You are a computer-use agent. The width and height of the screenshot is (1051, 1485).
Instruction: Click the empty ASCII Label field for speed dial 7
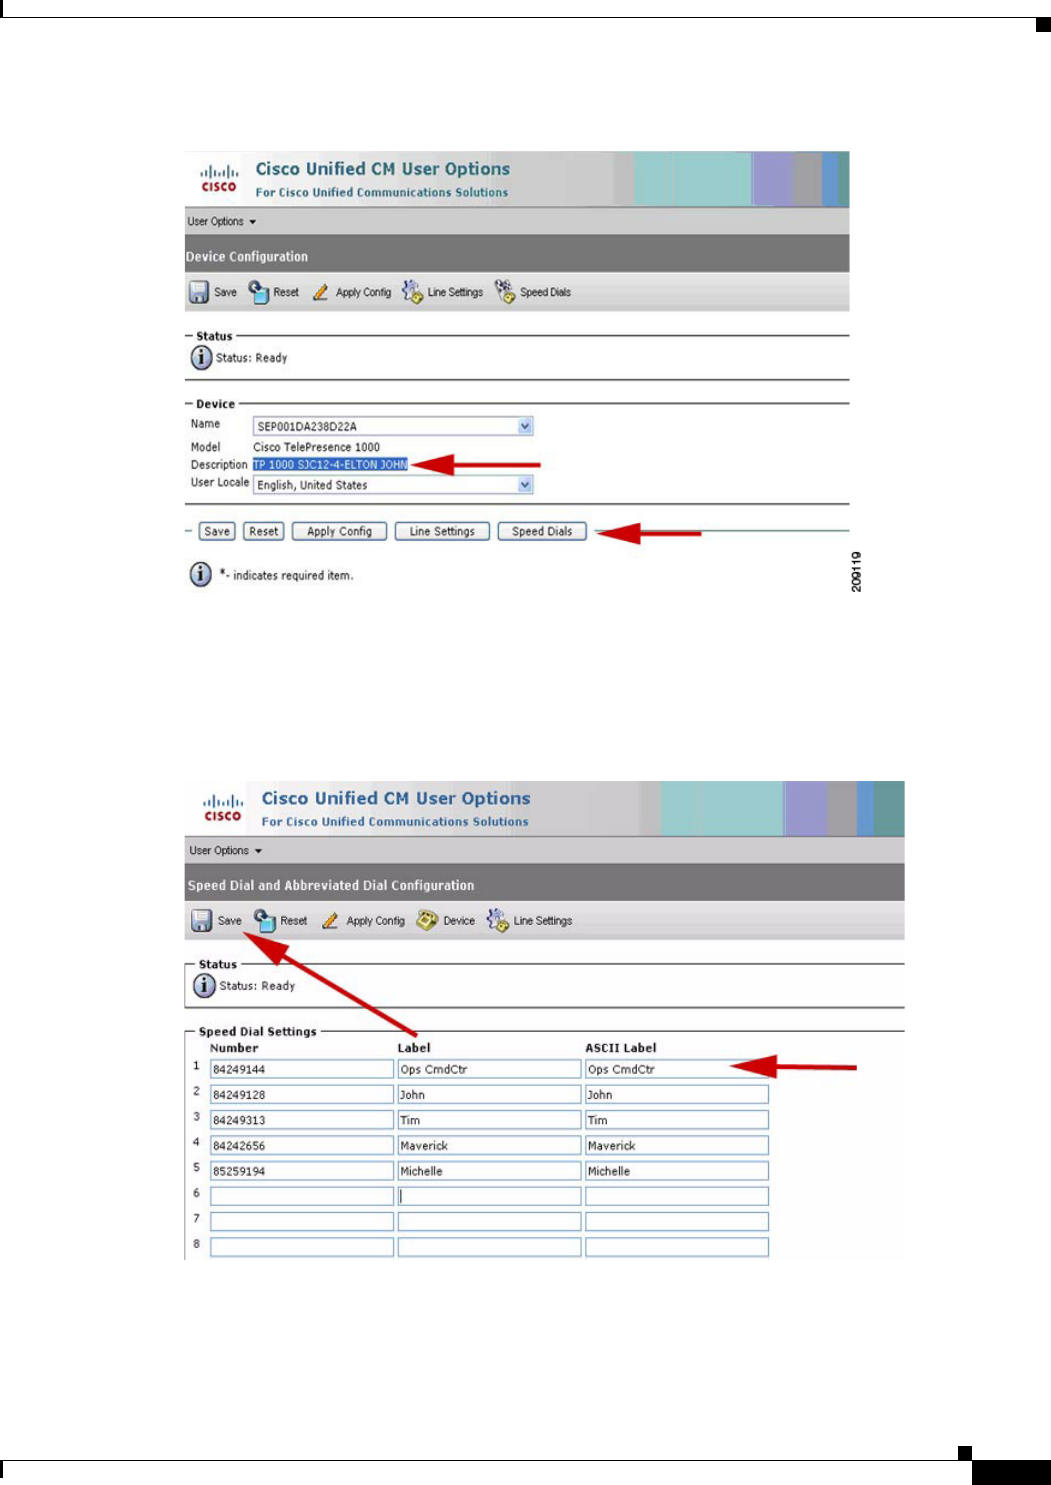[x=677, y=1222]
